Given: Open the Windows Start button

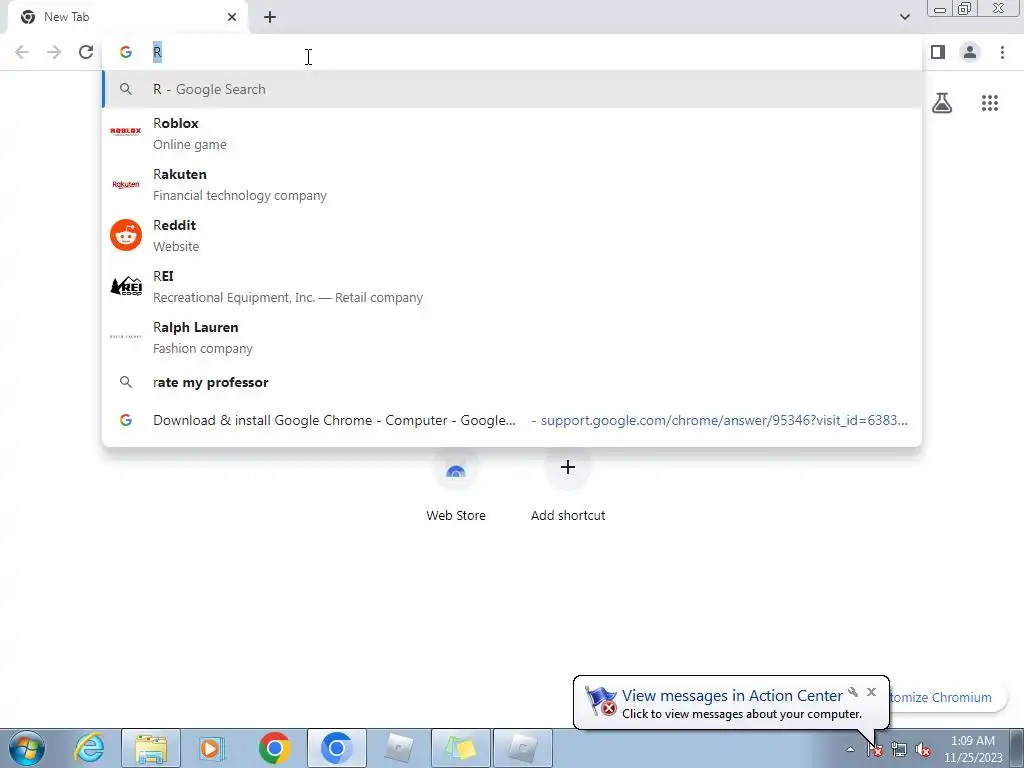Looking at the screenshot, I should coord(27,748).
